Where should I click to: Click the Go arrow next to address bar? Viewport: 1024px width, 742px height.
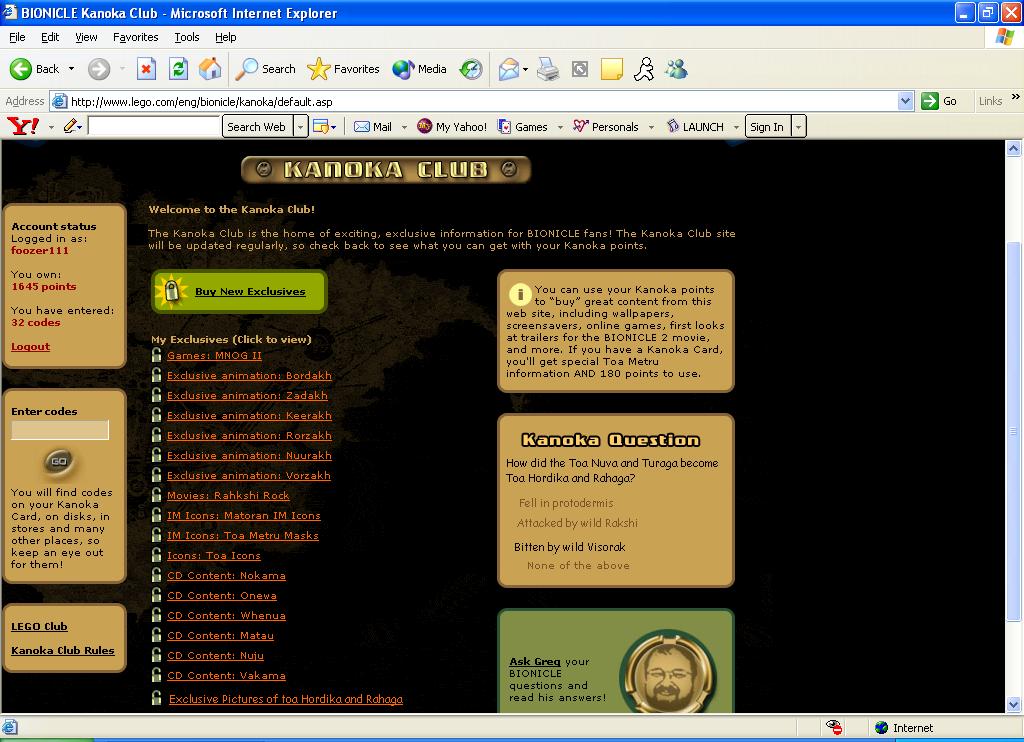pos(939,101)
